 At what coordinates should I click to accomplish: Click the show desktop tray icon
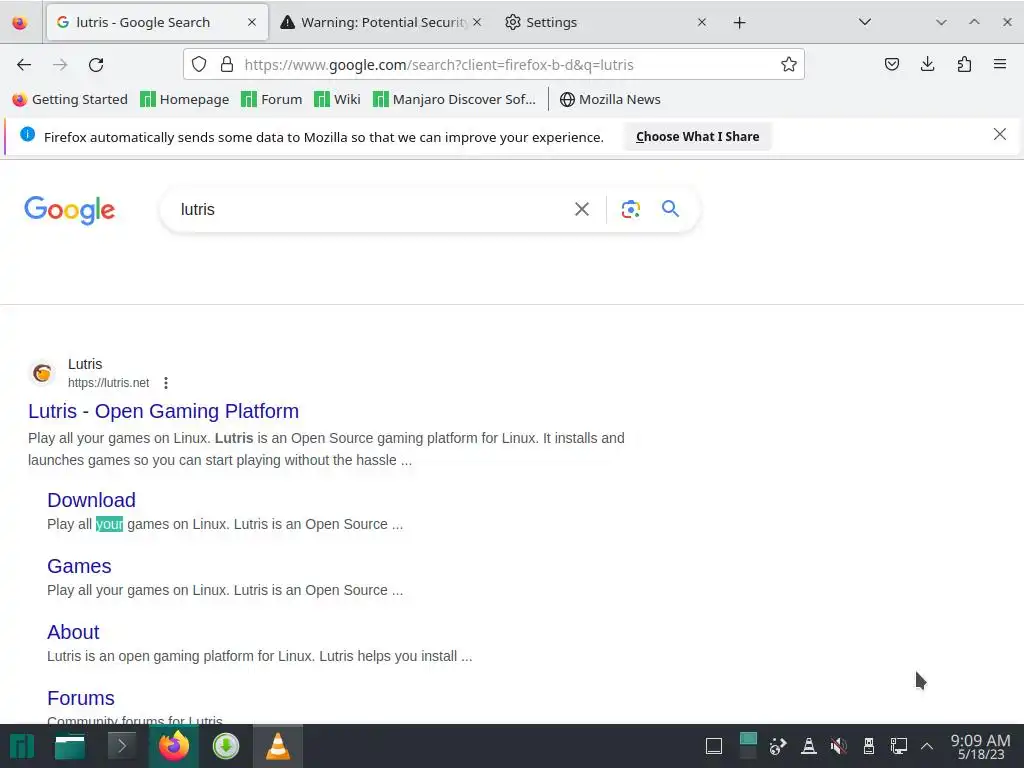click(714, 746)
